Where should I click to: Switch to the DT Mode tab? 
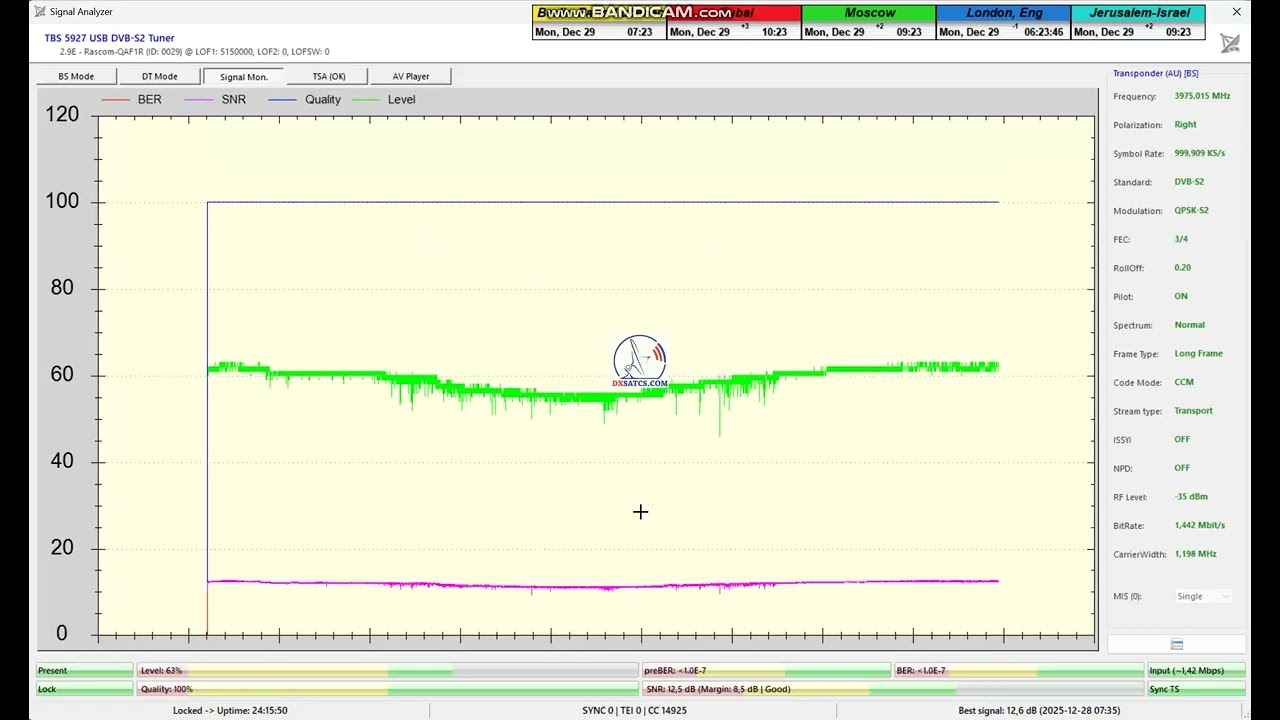pyautogui.click(x=159, y=76)
